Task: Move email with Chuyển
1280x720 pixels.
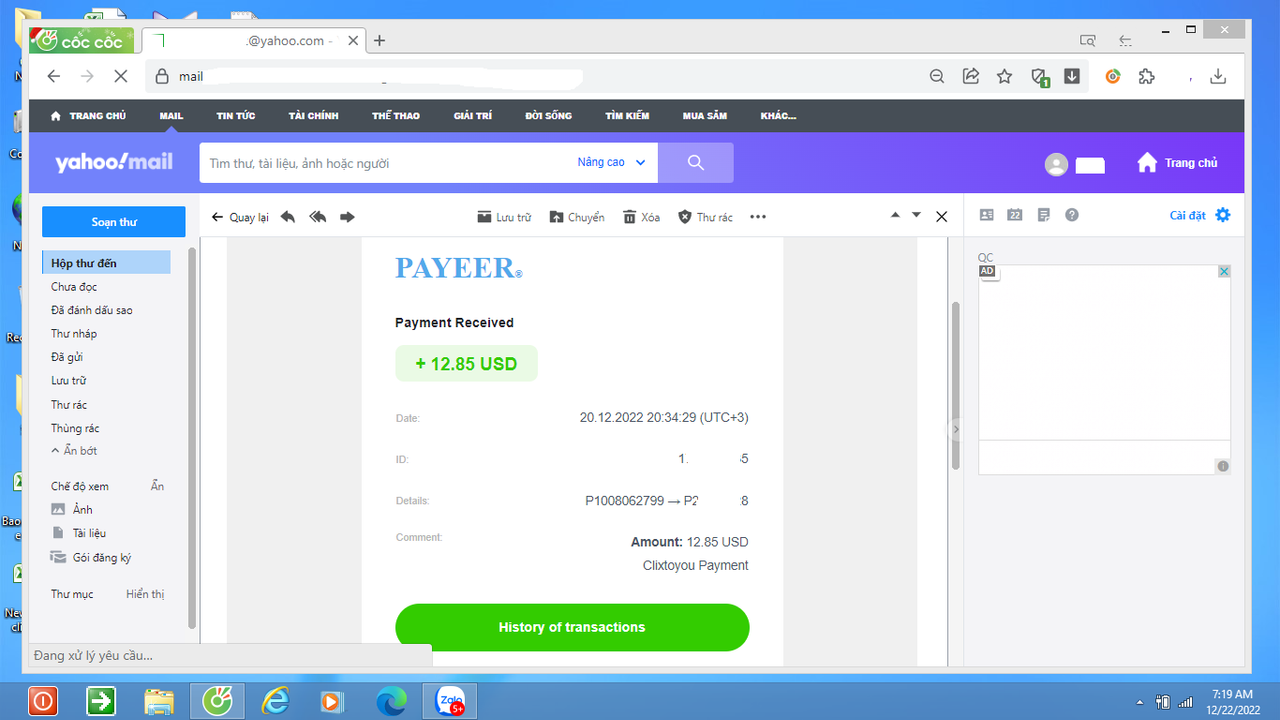Action: point(577,217)
